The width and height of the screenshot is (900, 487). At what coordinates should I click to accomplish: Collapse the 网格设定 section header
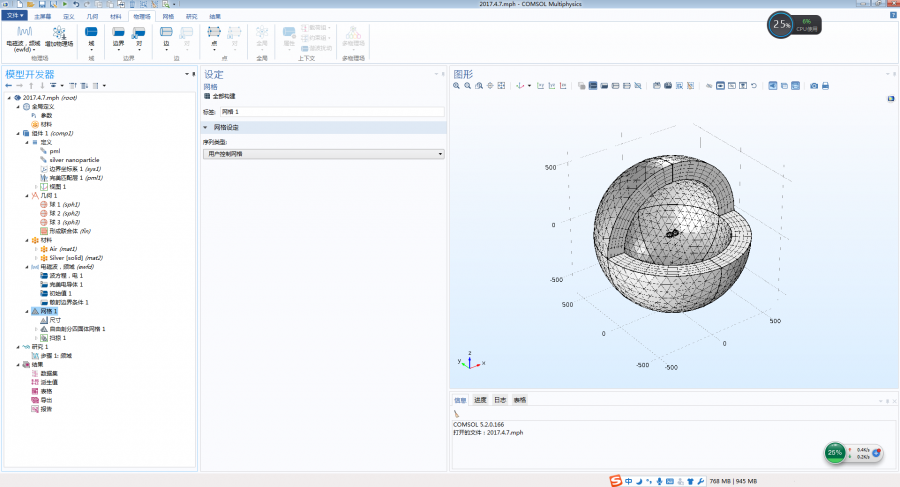206,128
